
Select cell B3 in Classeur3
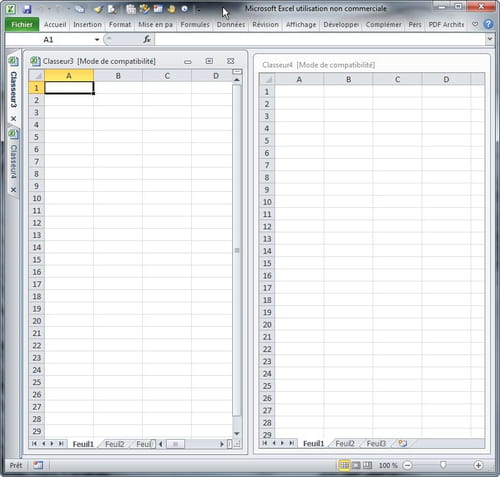[x=118, y=112]
